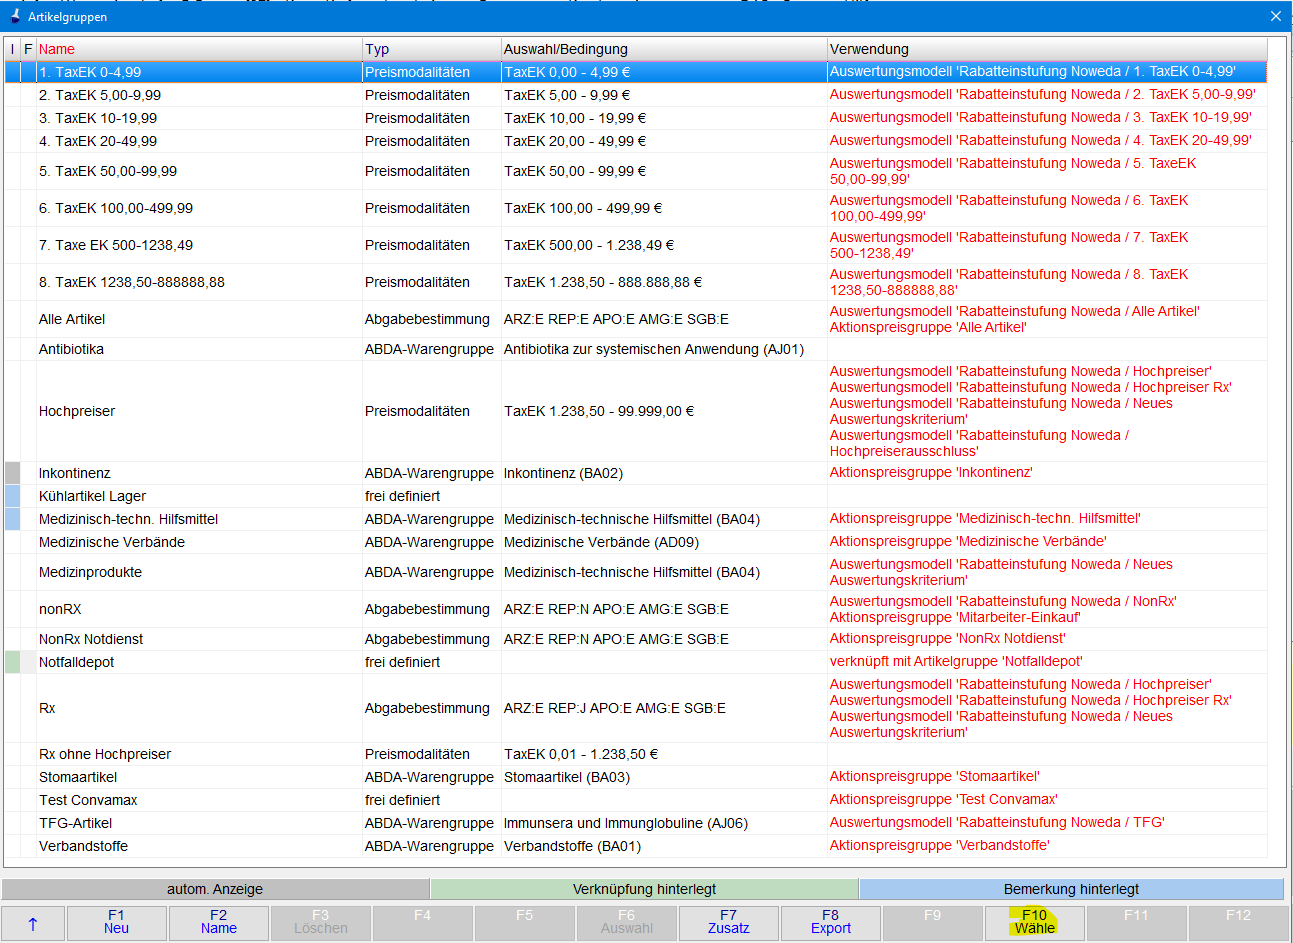Click the F7 Zusatz button
Viewport: 1293px width, 943px height.
[x=728, y=923]
